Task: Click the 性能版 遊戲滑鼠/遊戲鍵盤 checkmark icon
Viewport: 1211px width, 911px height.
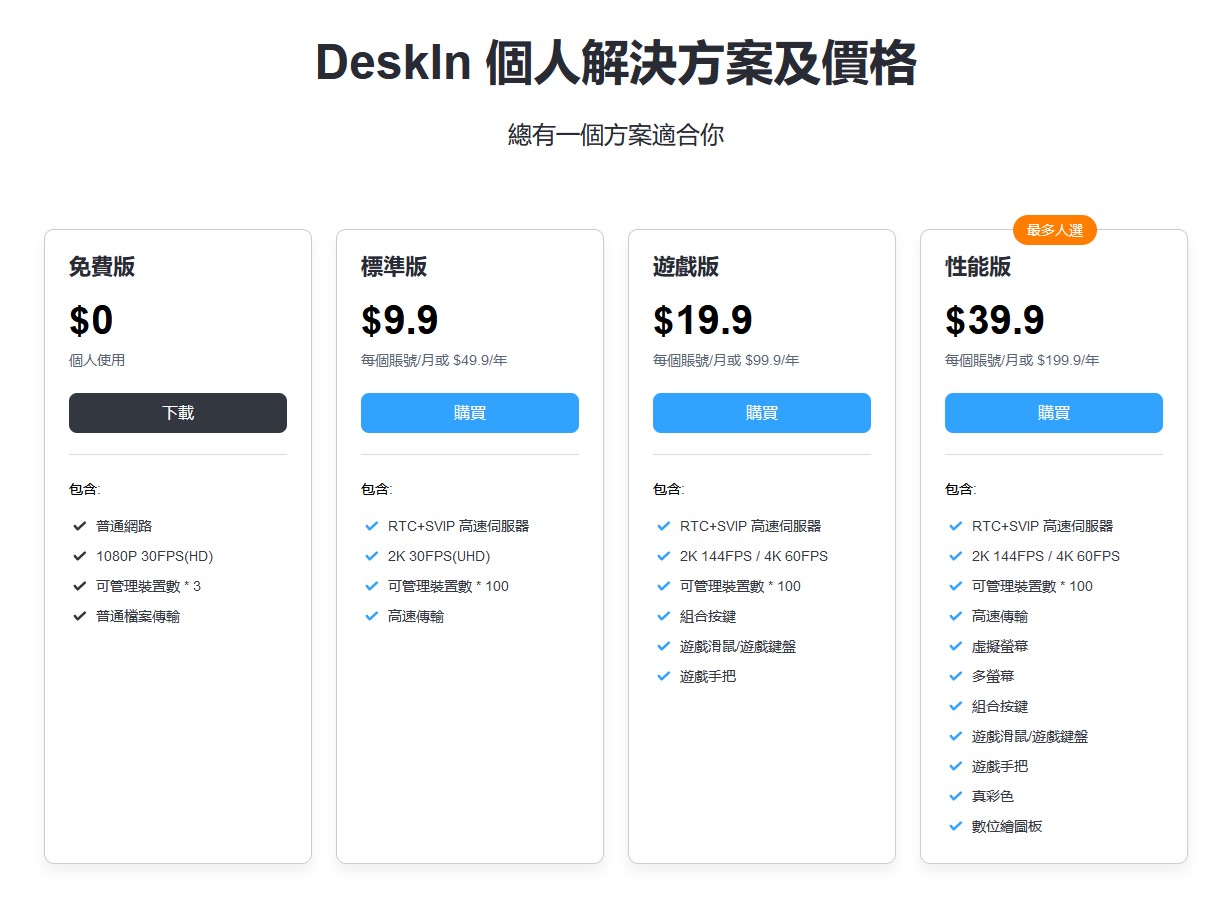Action: click(956, 736)
